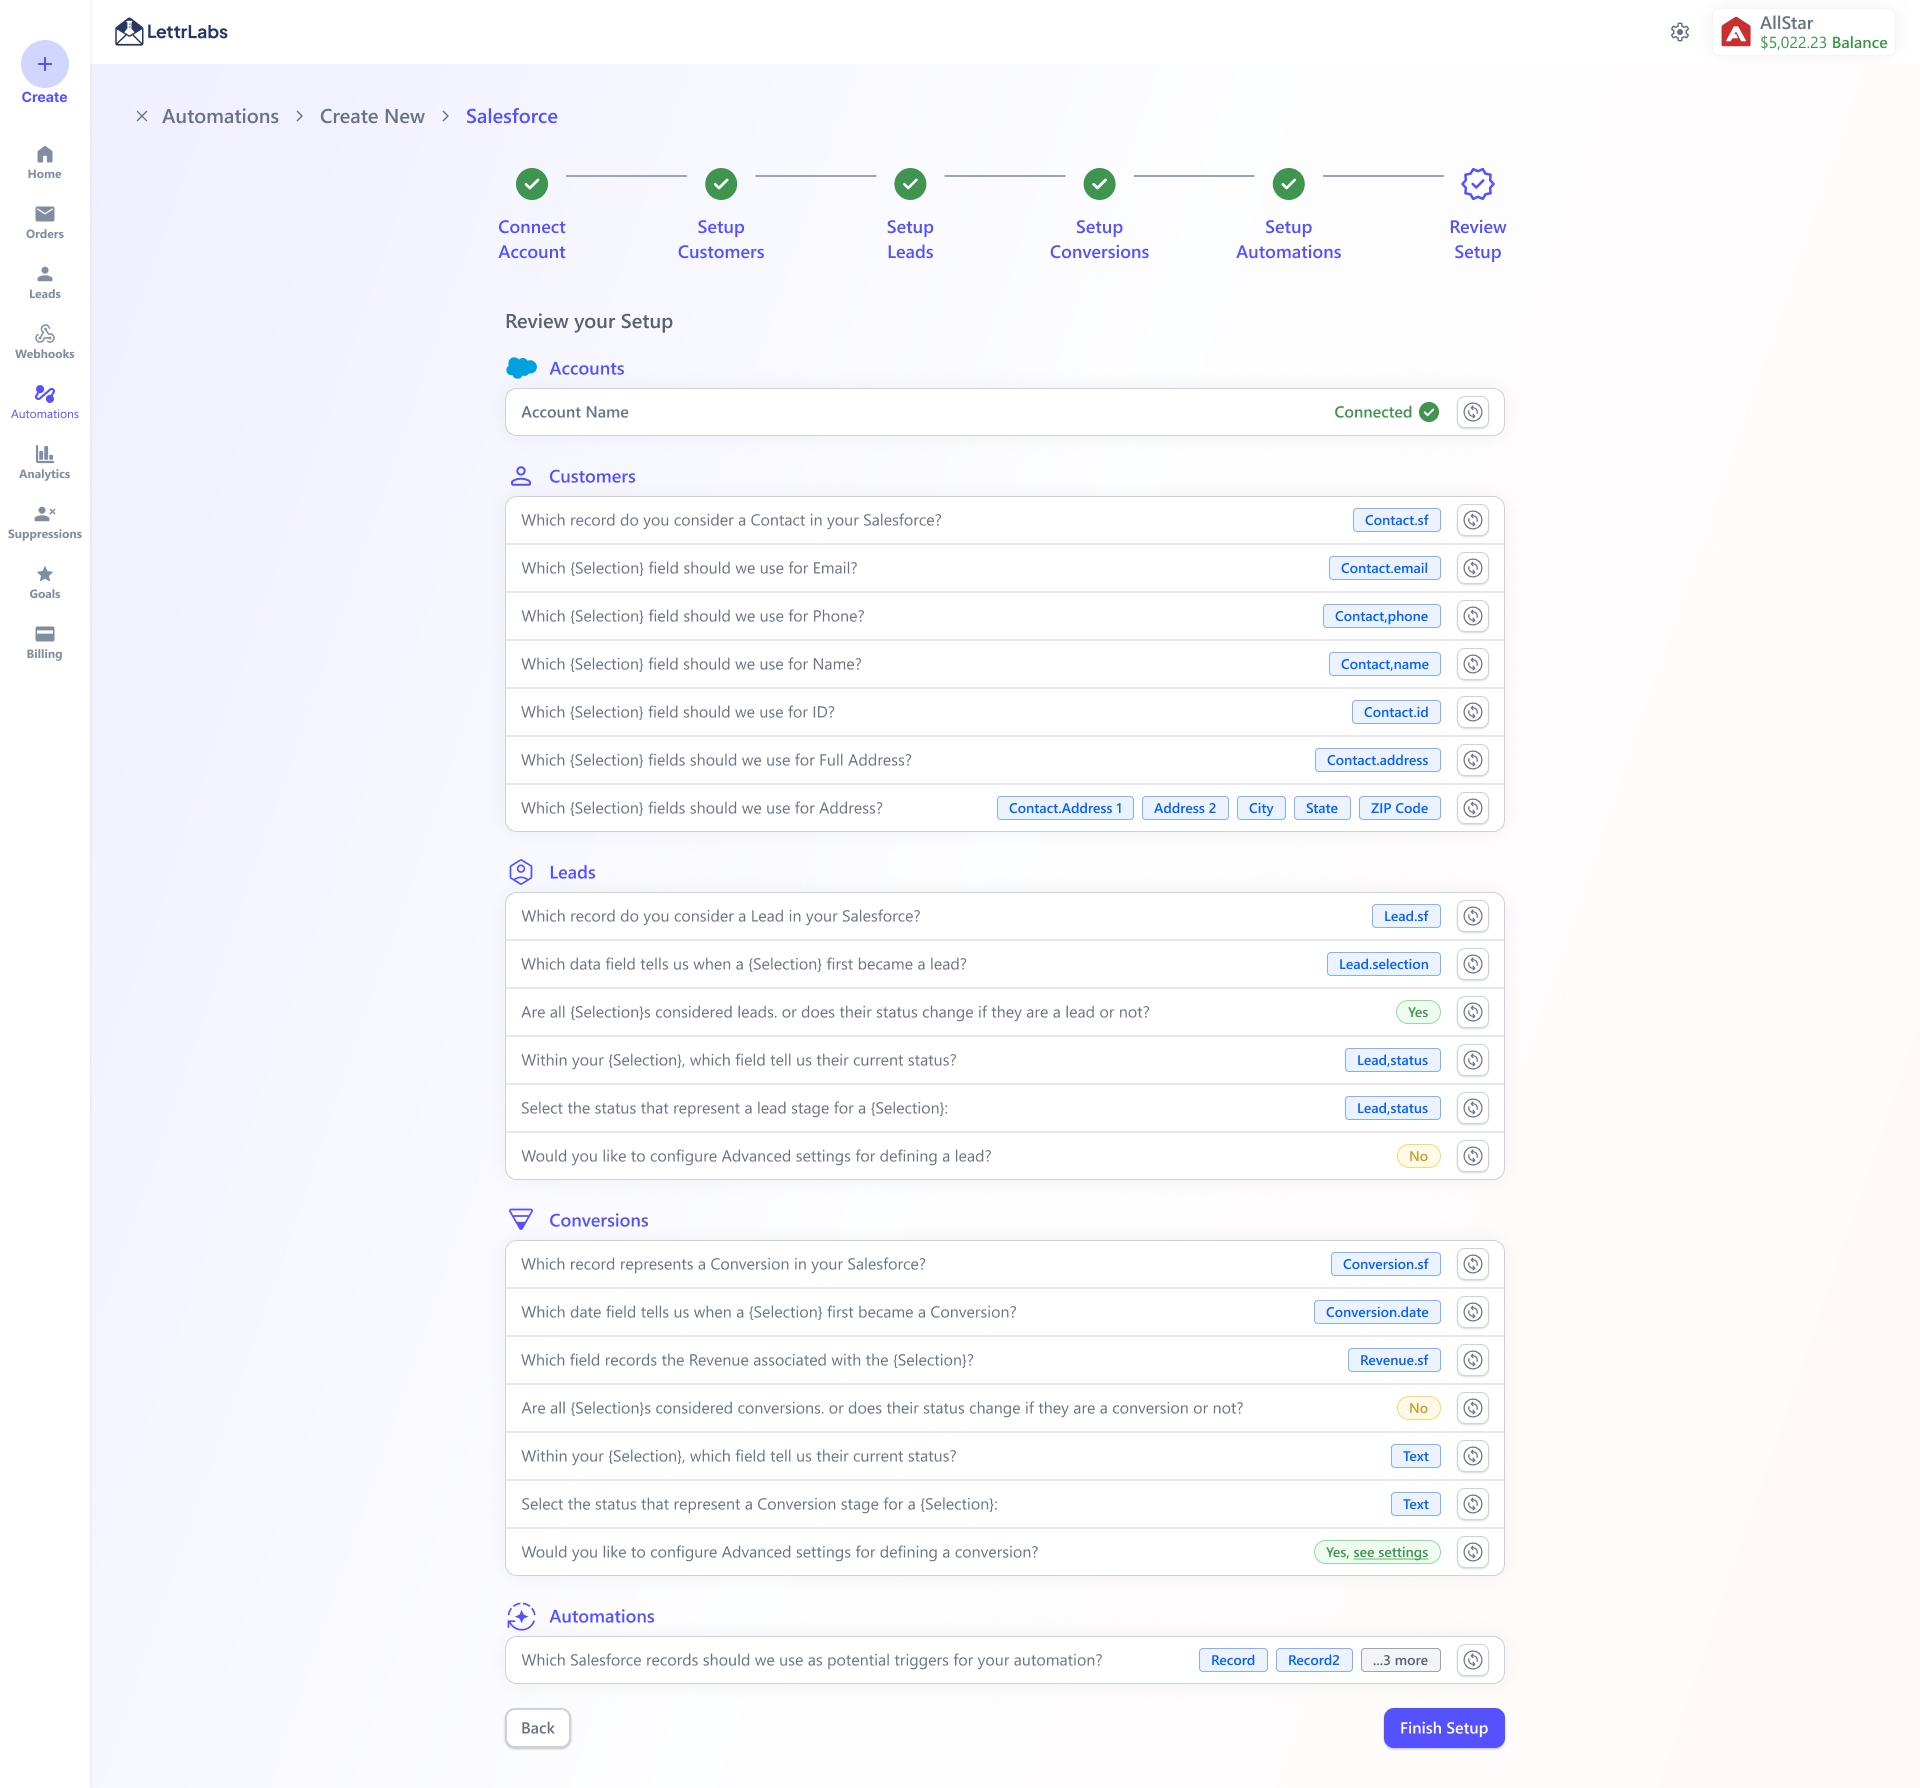
Task: Edit Advanced conversion settings row
Action: pos(1473,1552)
